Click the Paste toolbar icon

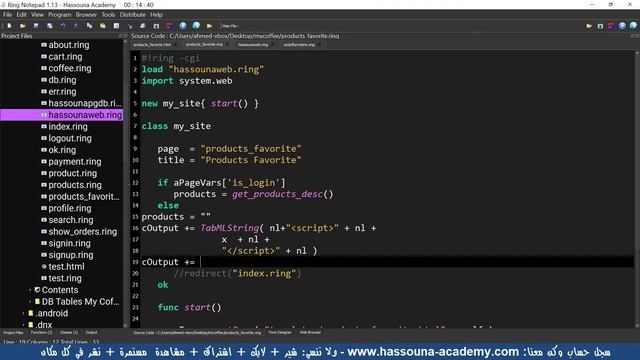pos(103,26)
